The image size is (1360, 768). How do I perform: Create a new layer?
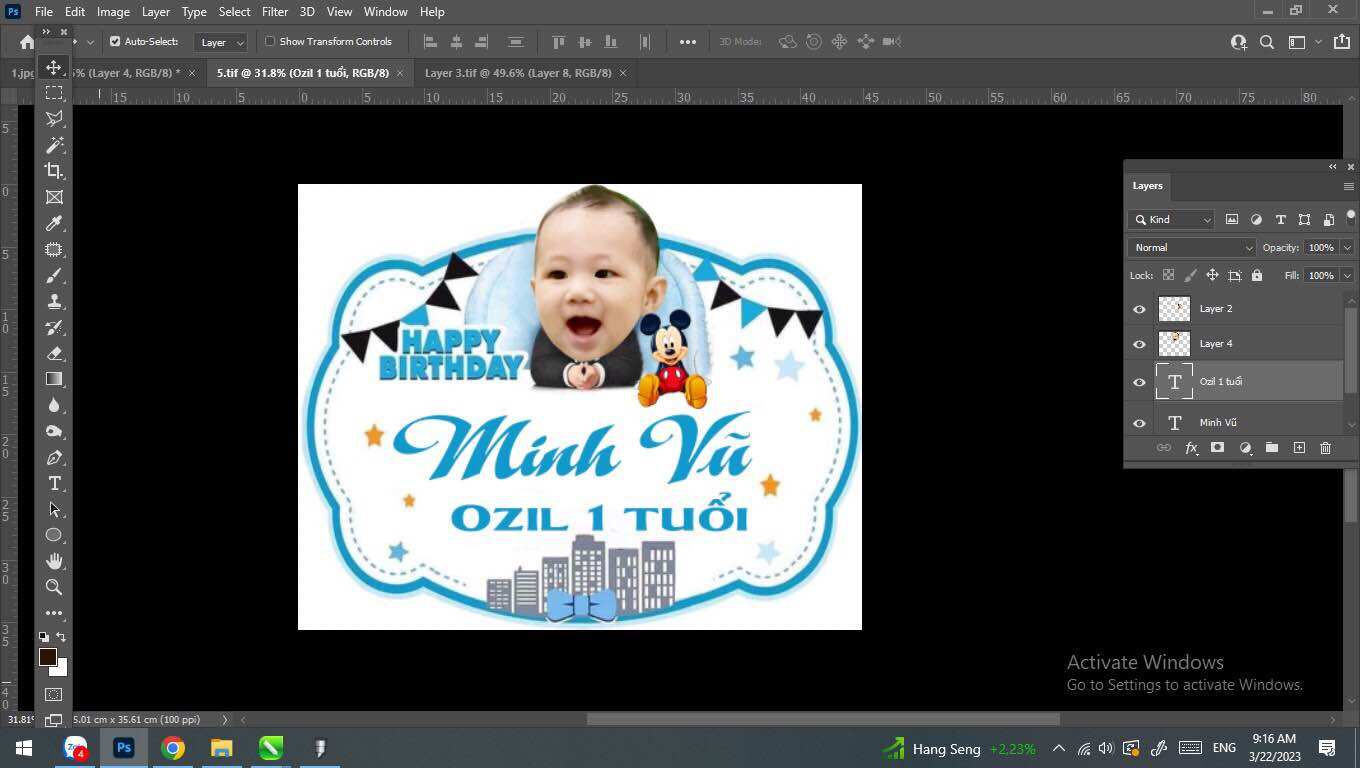pyautogui.click(x=1299, y=448)
